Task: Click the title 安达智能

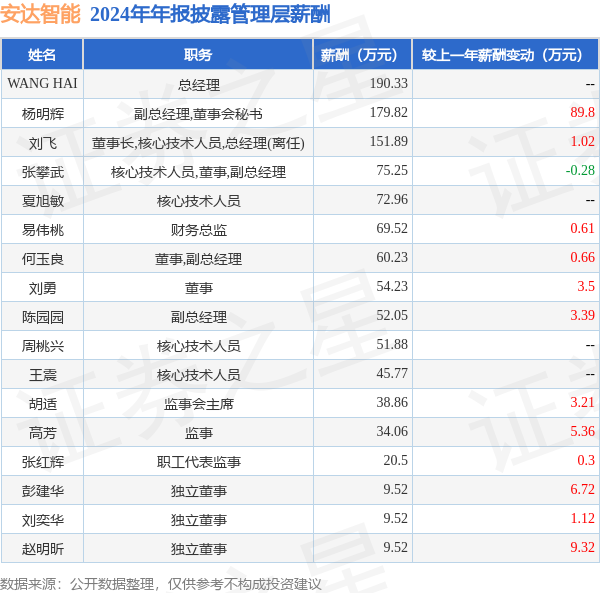Action: (x=40, y=14)
